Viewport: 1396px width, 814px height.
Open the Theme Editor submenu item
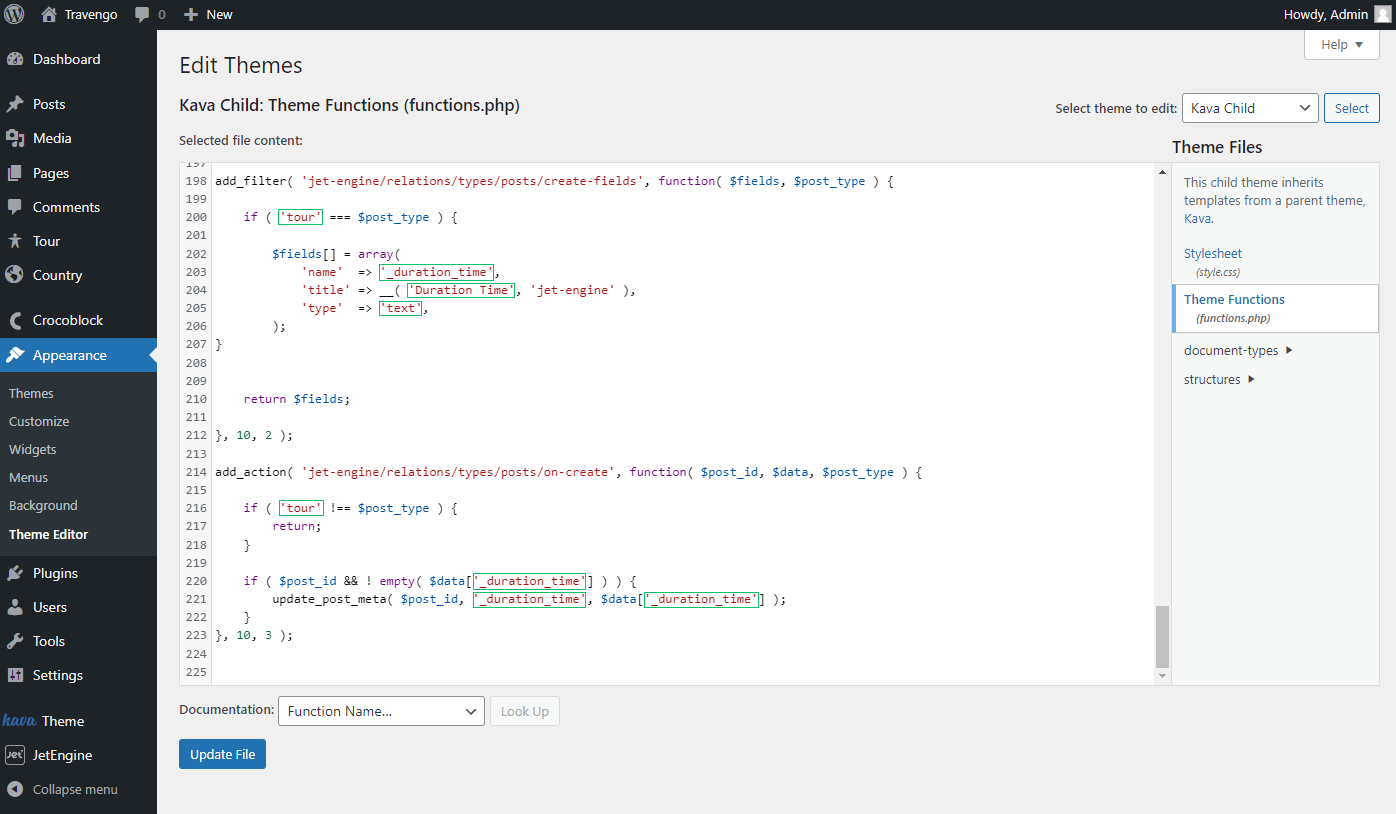point(48,534)
